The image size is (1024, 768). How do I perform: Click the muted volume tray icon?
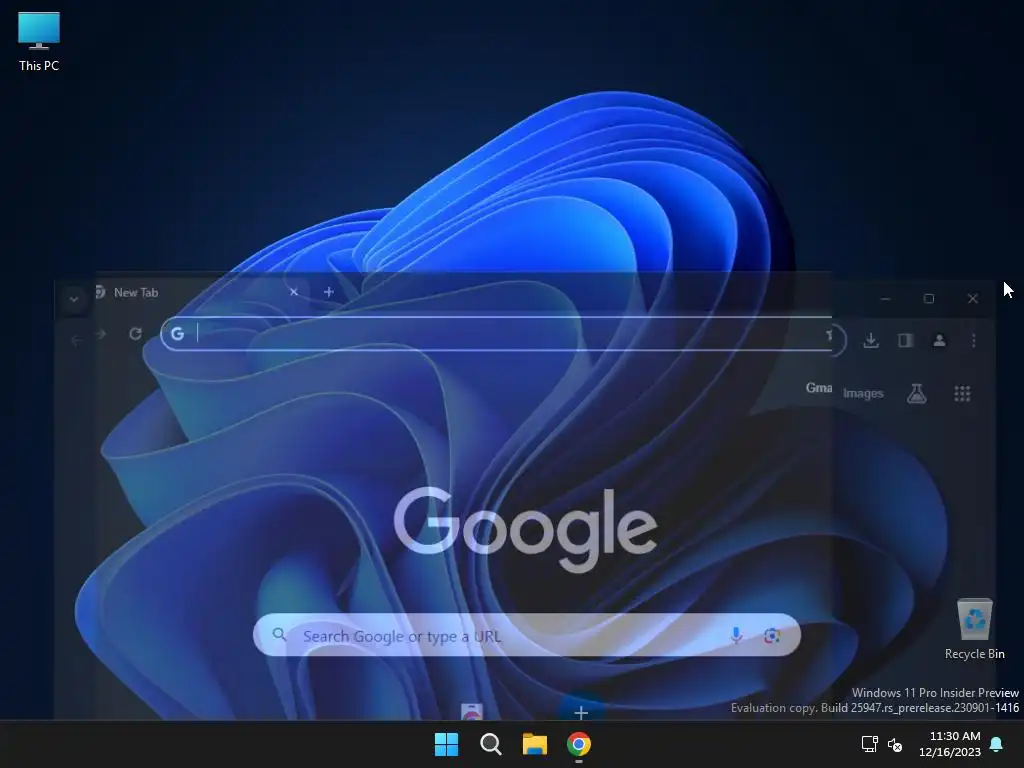tap(895, 744)
